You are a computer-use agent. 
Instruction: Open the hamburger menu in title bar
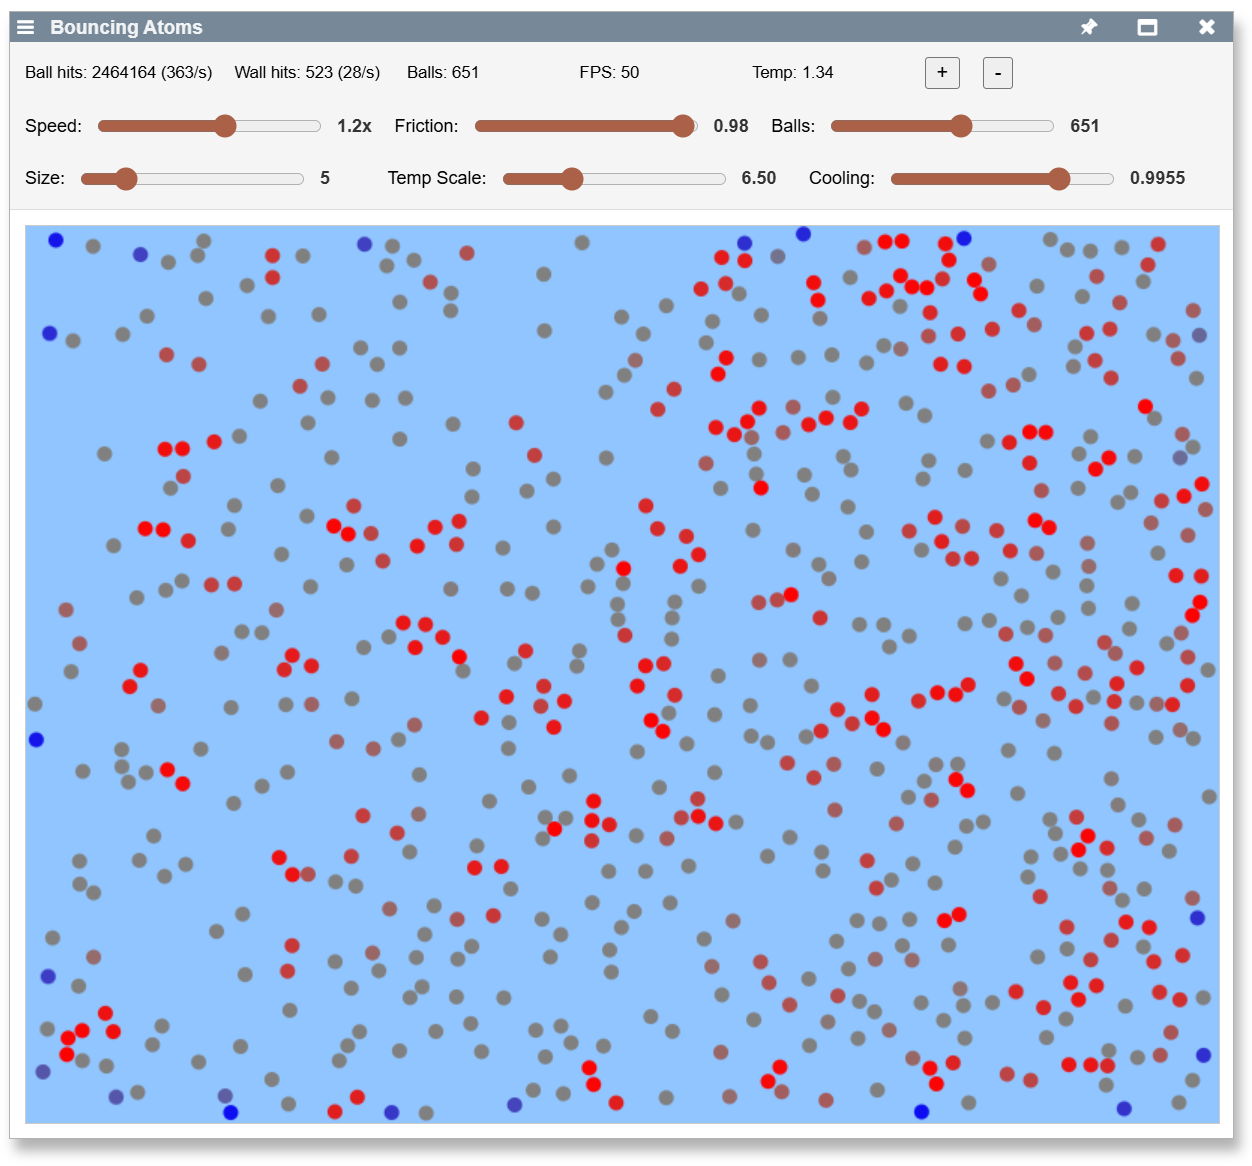pos(26,27)
